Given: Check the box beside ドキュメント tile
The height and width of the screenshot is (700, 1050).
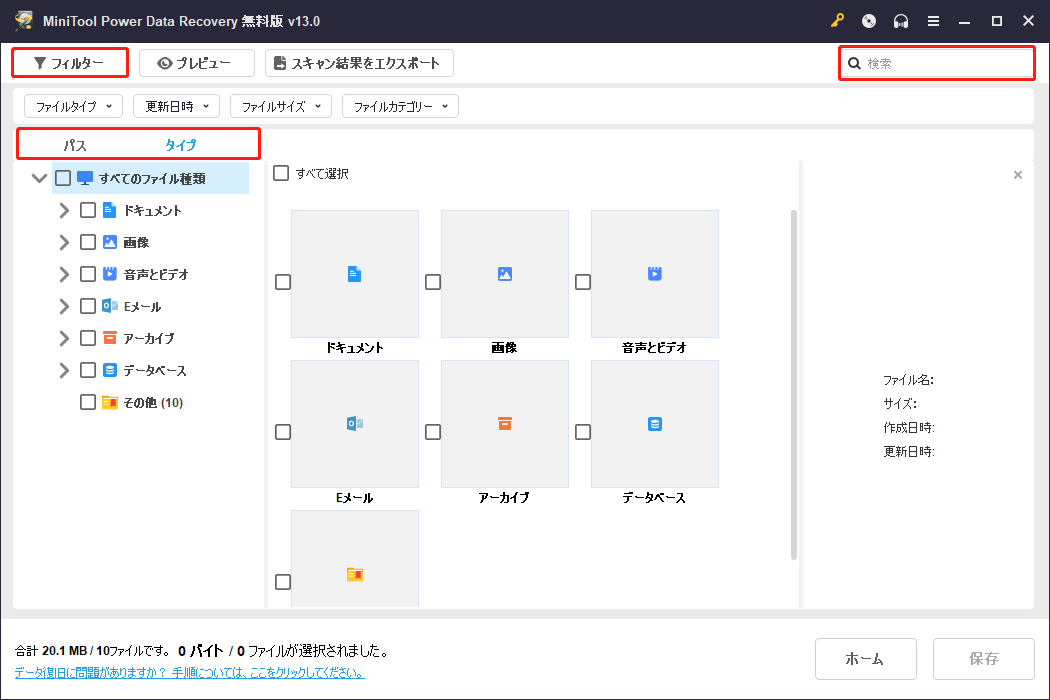Looking at the screenshot, I should [283, 282].
